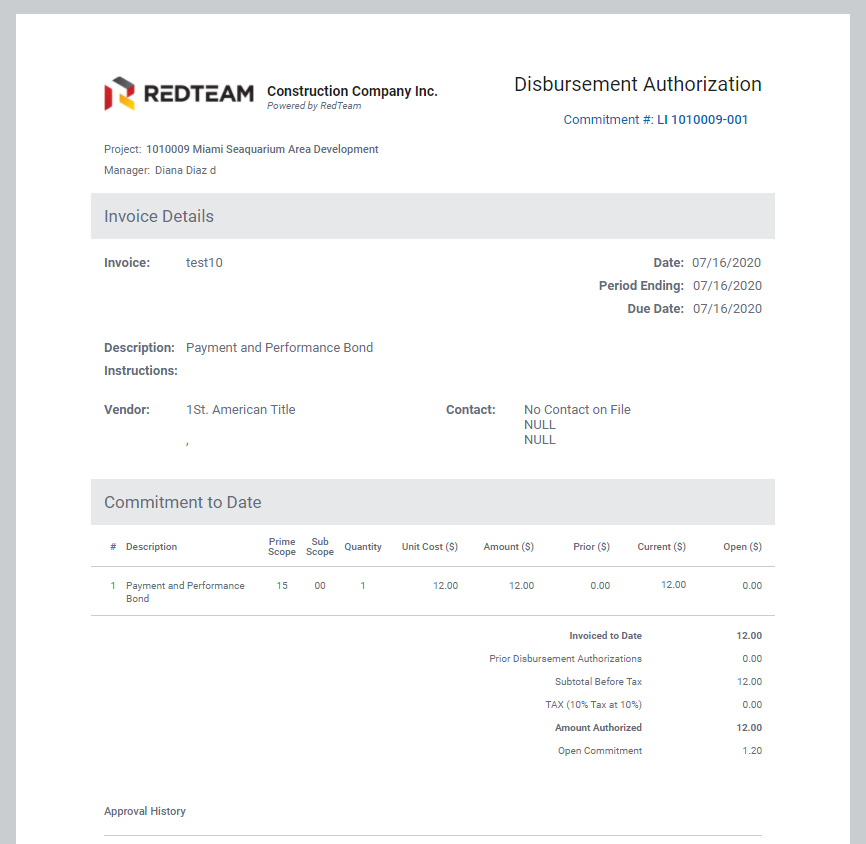This screenshot has width=866, height=844.
Task: Open commitment link LI 1010009-001
Action: [x=702, y=120]
